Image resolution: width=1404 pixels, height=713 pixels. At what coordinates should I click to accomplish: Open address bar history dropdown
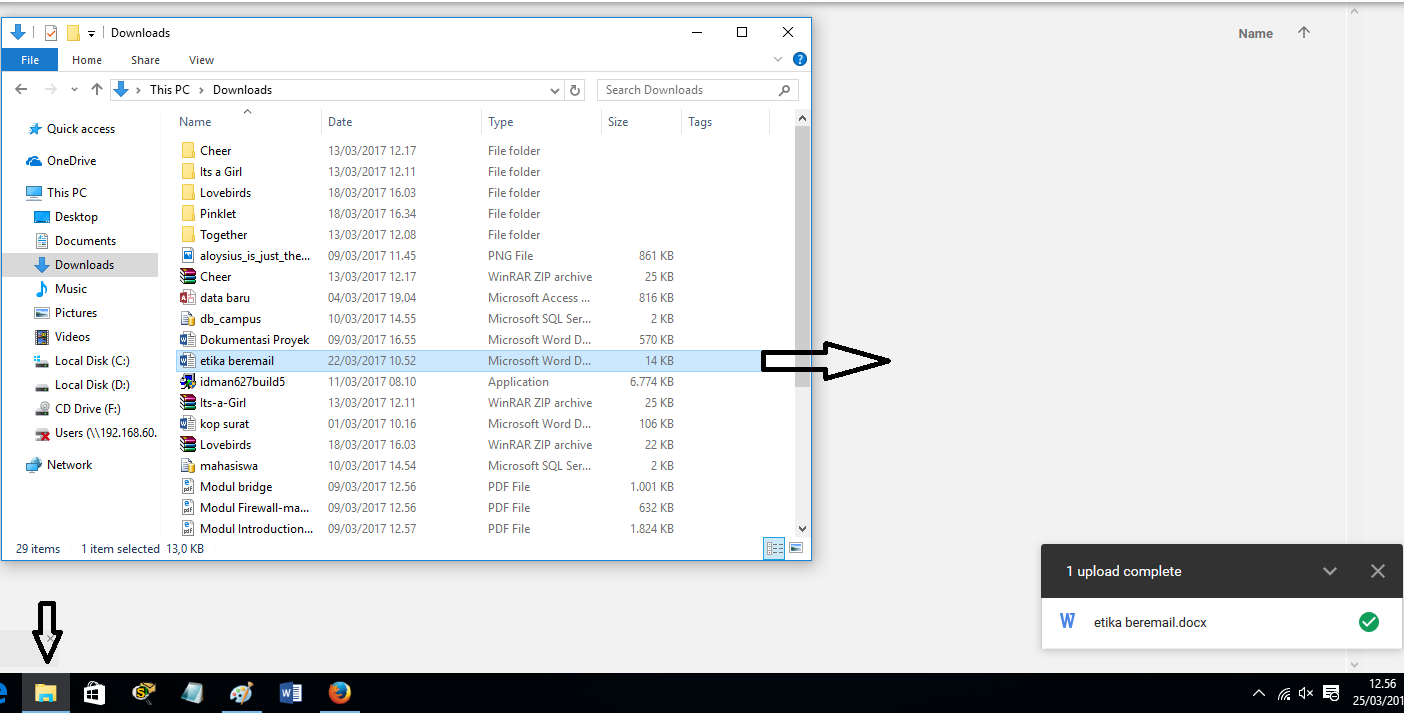click(x=556, y=90)
